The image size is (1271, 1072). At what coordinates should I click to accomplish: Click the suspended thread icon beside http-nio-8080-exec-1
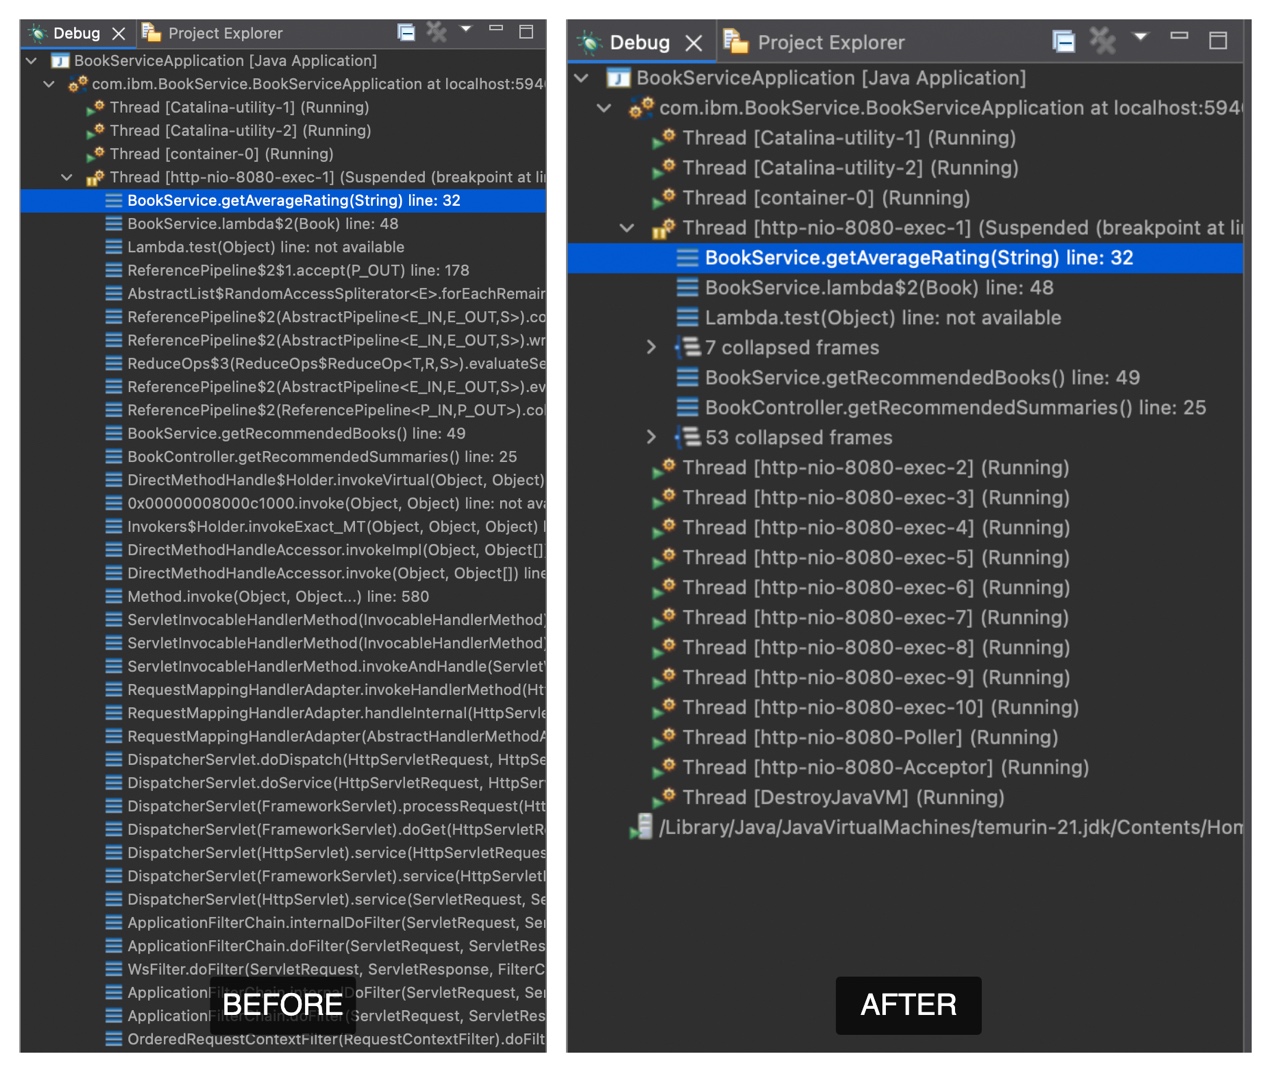[x=663, y=227]
